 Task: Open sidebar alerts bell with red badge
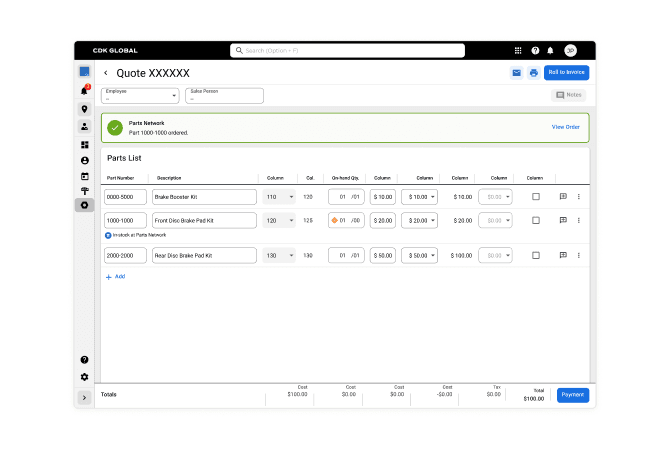85,90
